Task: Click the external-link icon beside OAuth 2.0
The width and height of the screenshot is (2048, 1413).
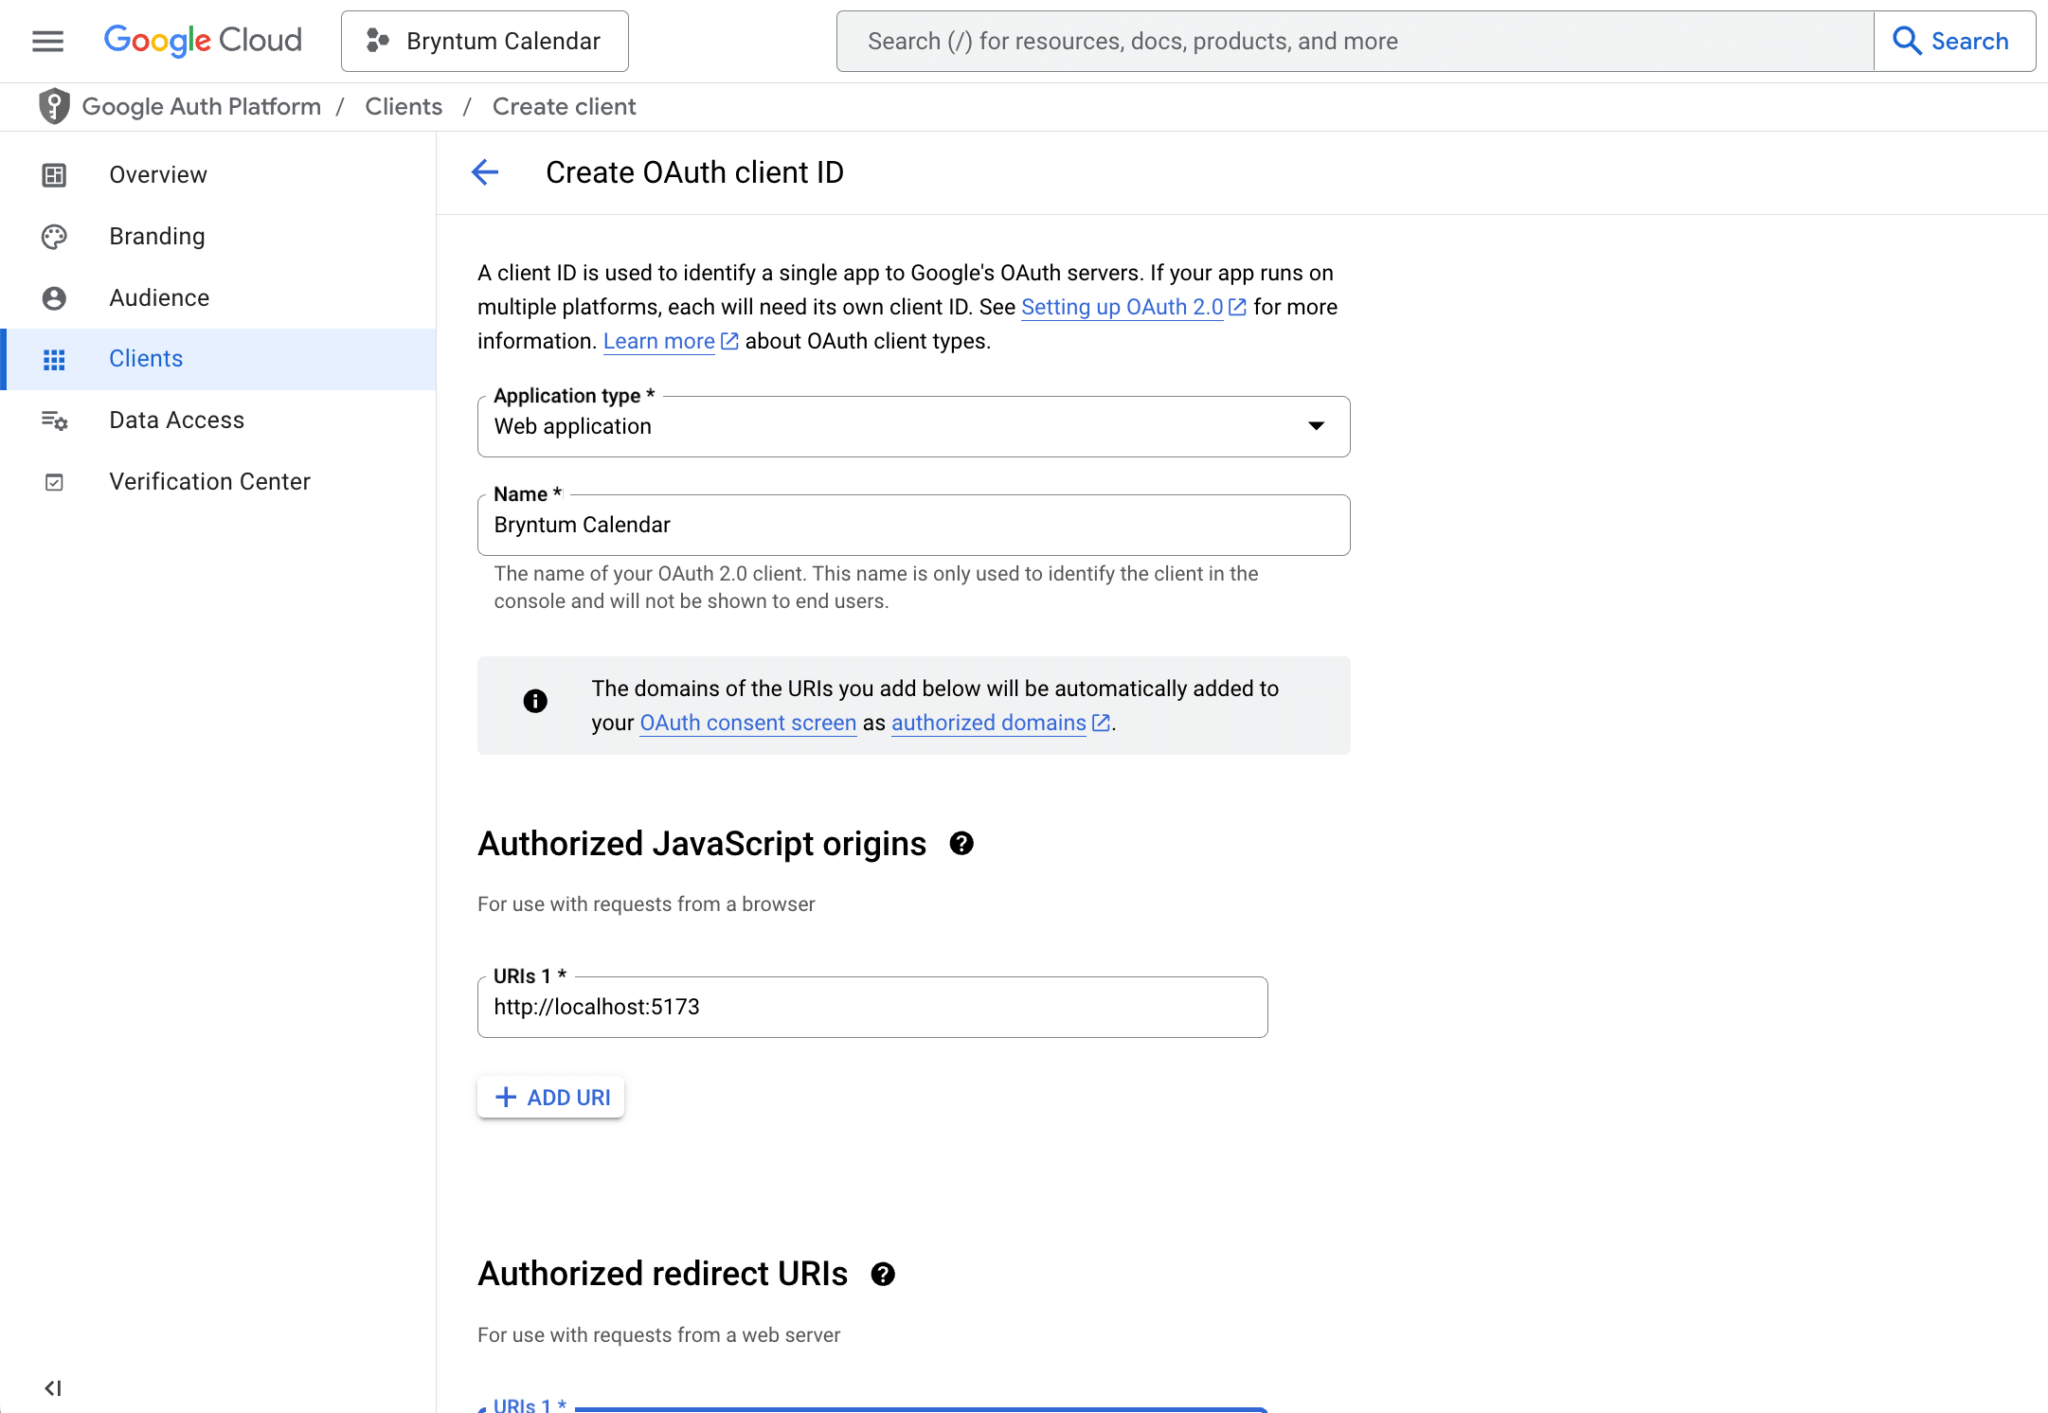Action: tap(1237, 307)
